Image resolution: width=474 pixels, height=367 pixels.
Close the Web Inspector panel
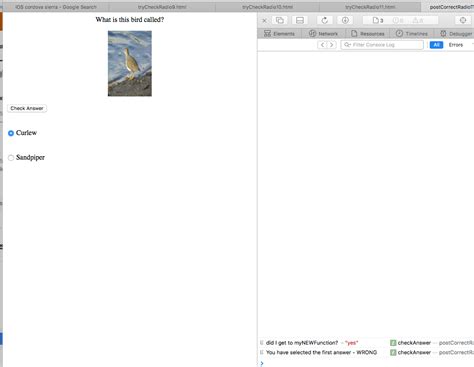tap(264, 21)
